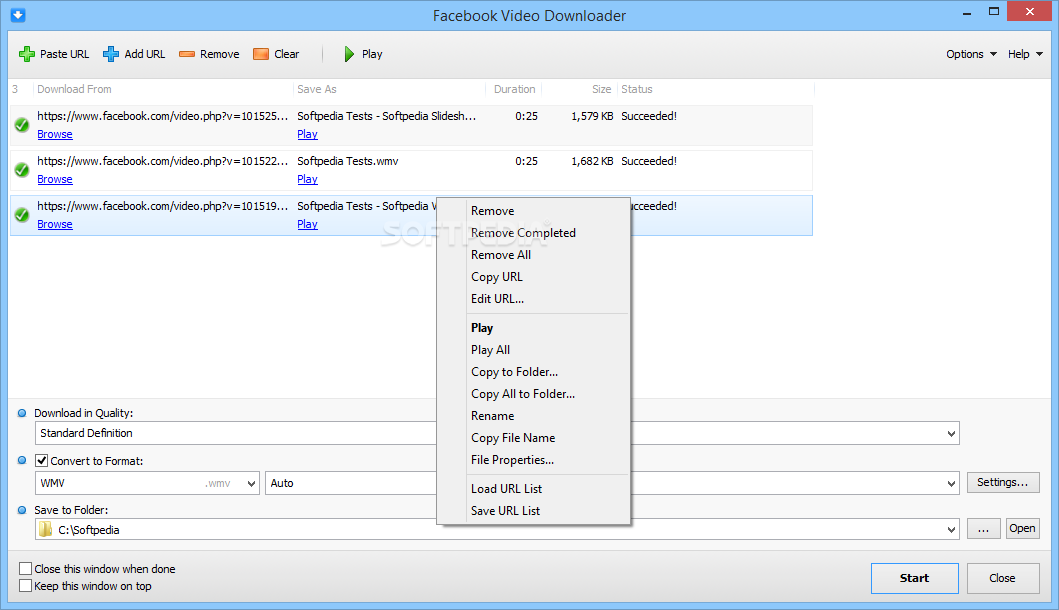Click the 1,579 KB size cell
This screenshot has height=610, width=1059.
(592, 116)
